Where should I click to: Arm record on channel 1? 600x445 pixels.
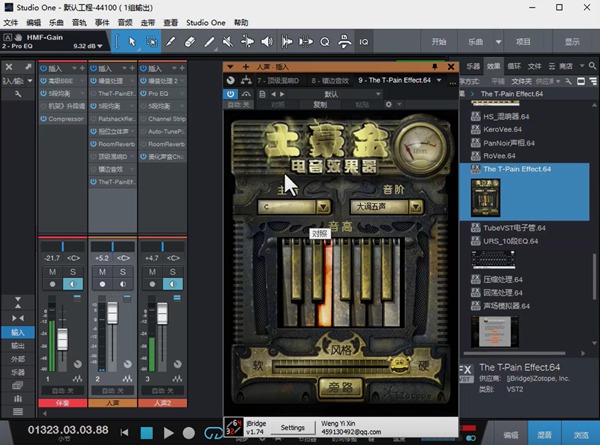[x=52, y=284]
